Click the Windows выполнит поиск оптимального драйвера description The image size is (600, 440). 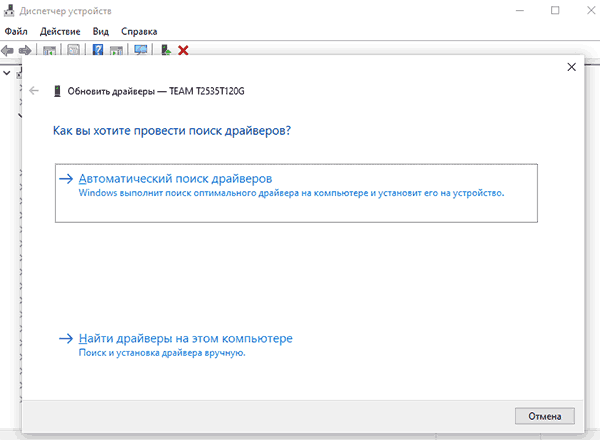click(291, 193)
